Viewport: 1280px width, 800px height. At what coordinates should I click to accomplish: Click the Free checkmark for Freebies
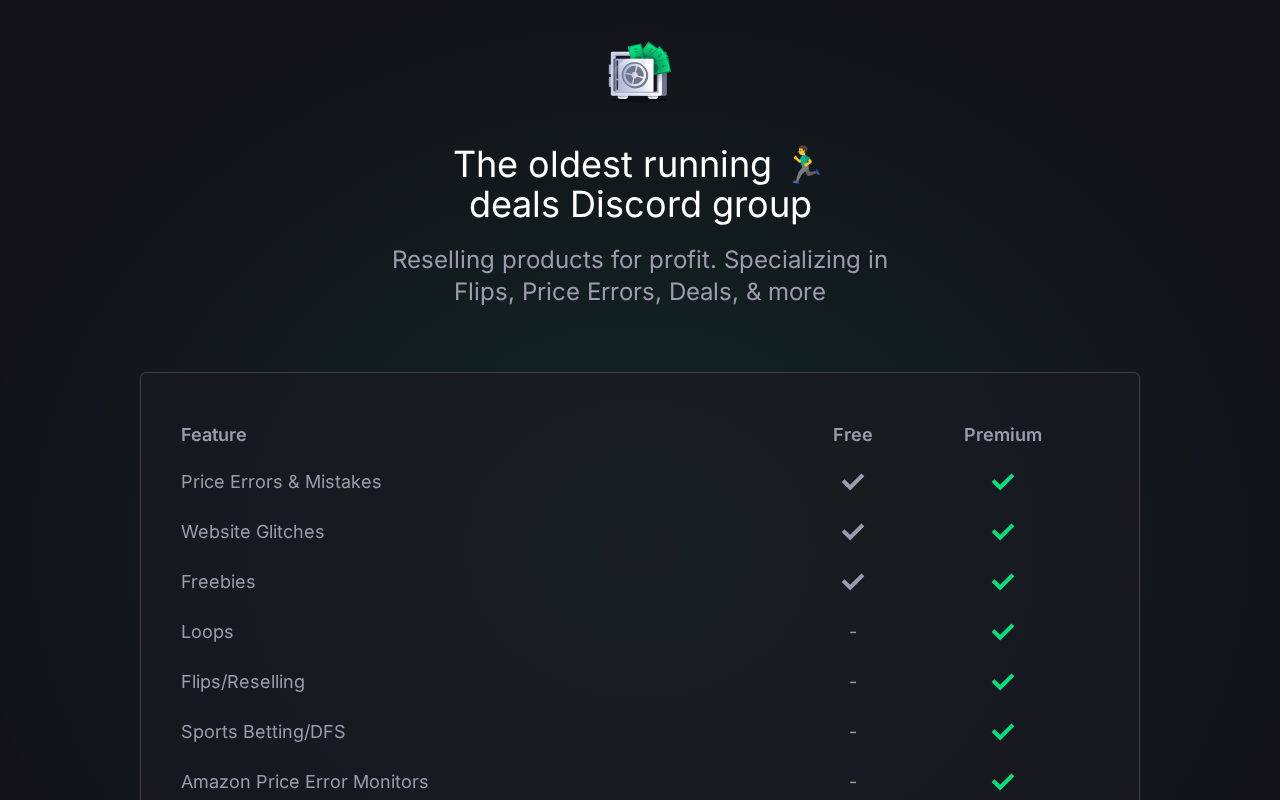[852, 582]
